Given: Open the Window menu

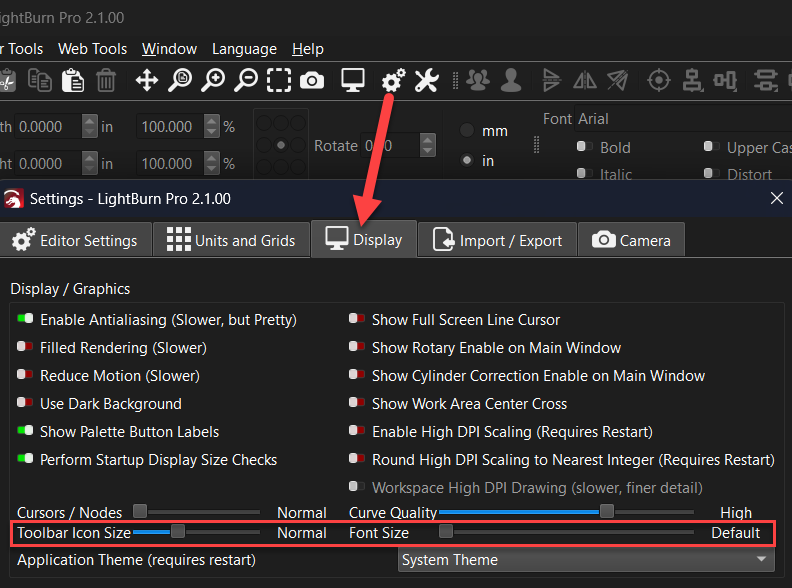Looking at the screenshot, I should 169,49.
